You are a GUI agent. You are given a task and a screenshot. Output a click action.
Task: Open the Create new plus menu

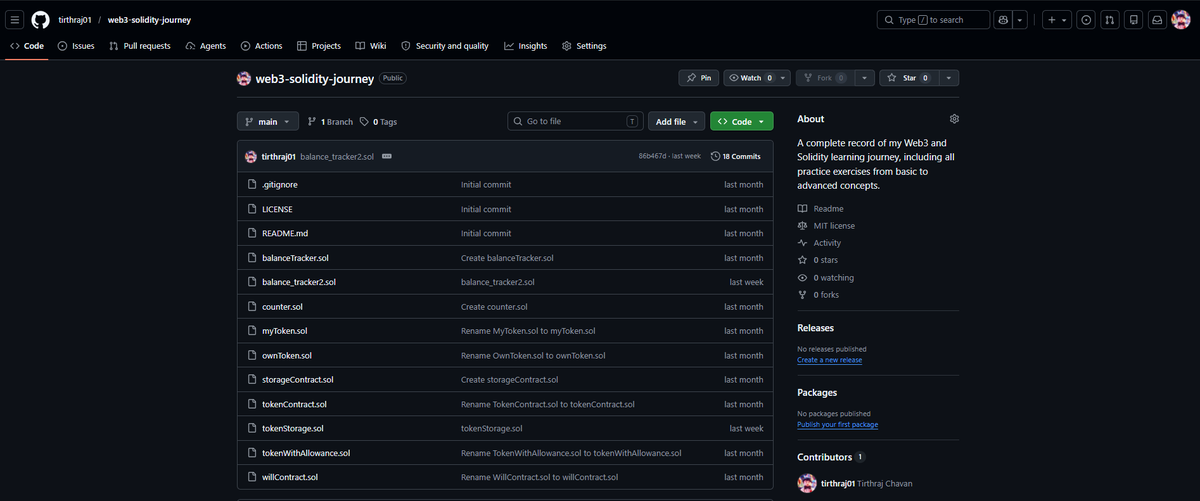pyautogui.click(x=1056, y=20)
